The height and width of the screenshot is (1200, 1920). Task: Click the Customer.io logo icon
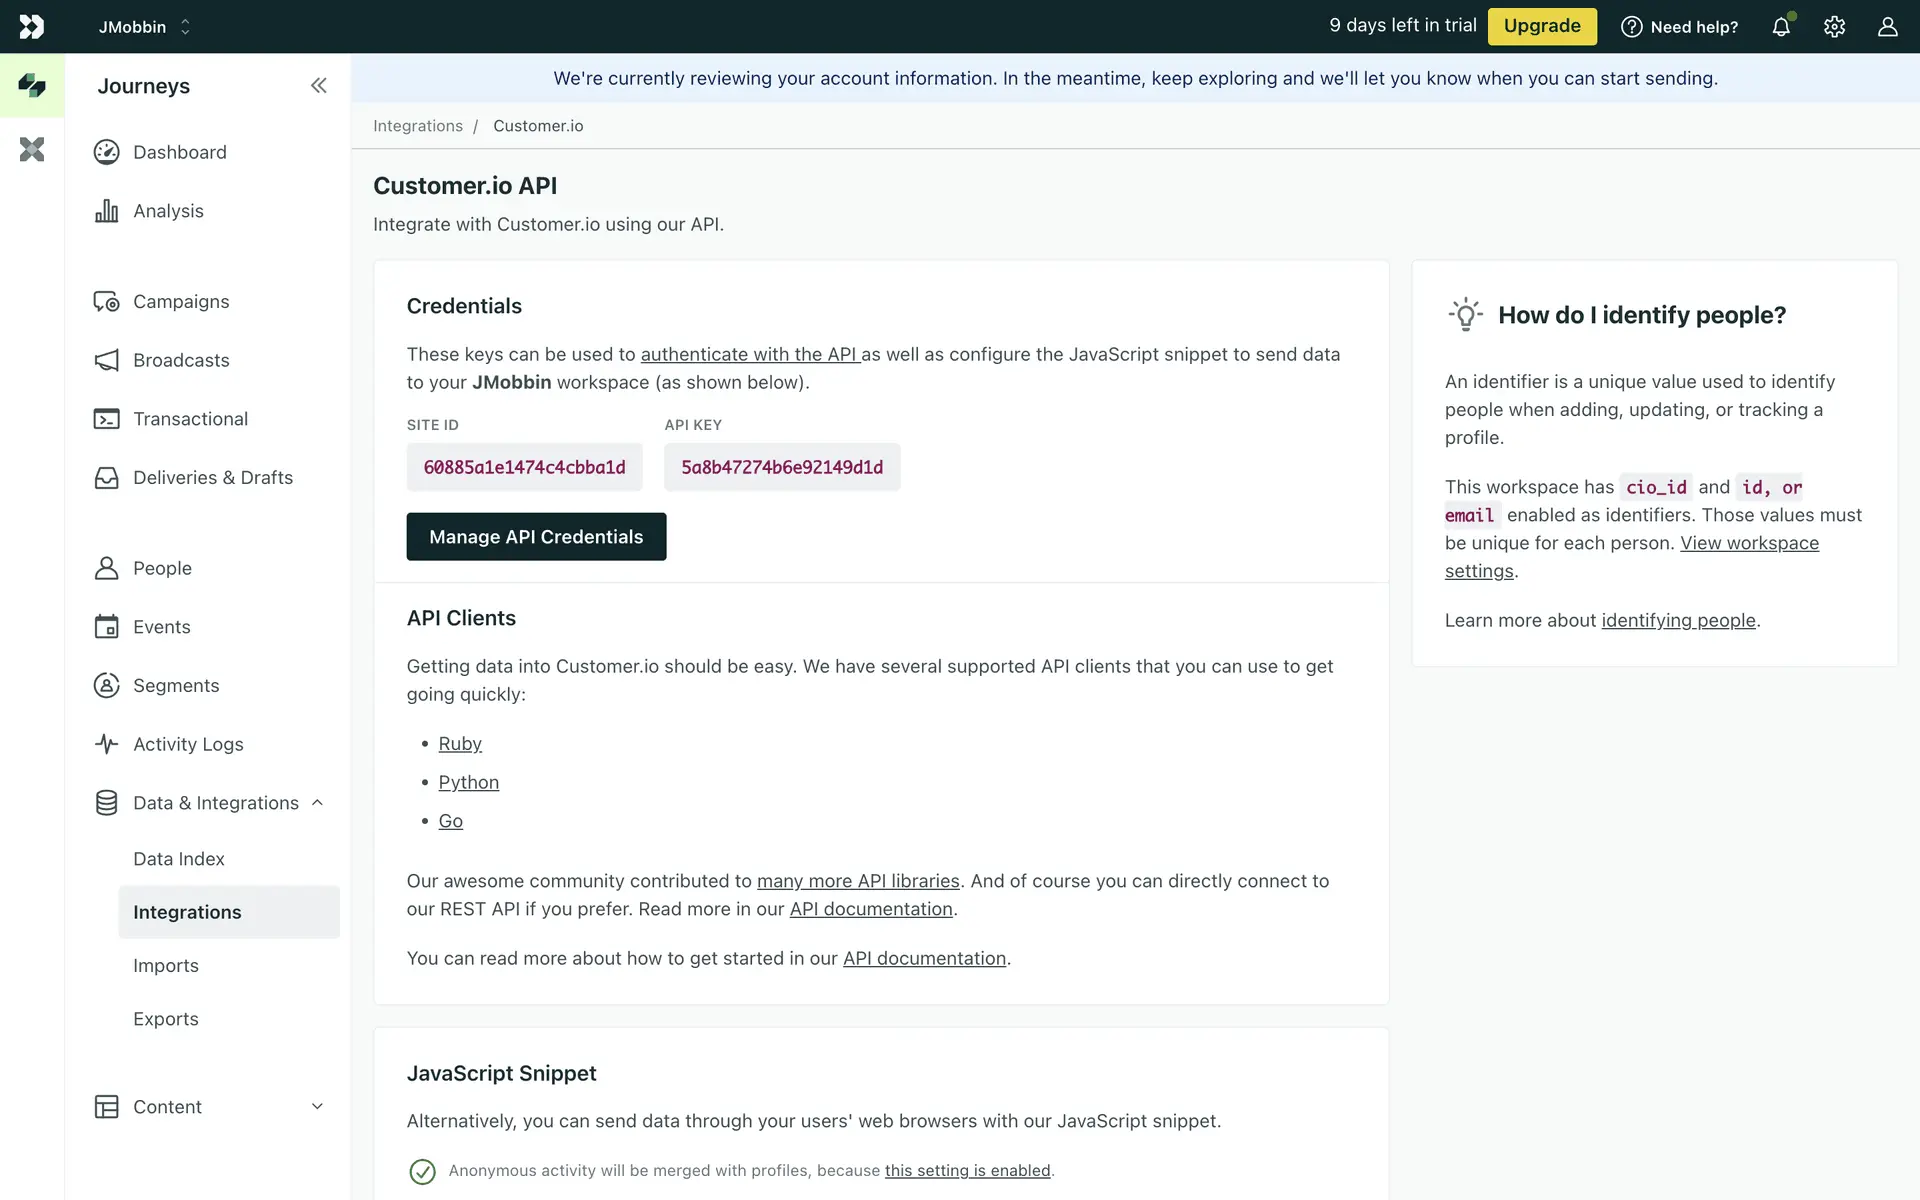[32, 27]
